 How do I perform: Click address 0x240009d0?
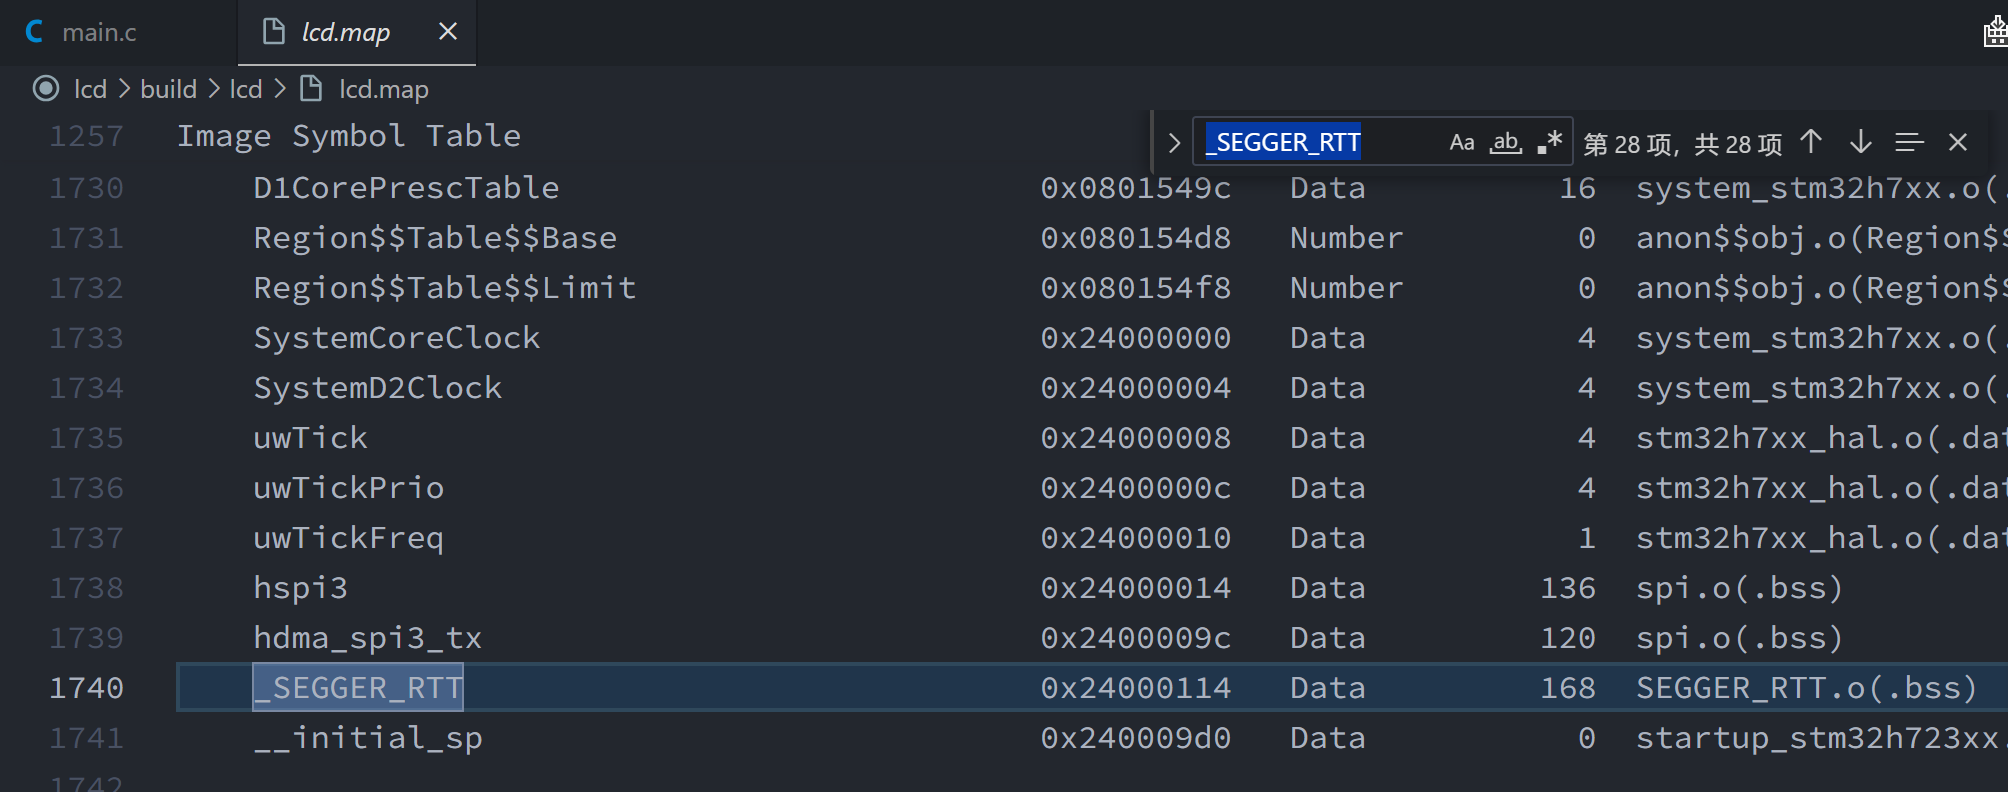1136,738
